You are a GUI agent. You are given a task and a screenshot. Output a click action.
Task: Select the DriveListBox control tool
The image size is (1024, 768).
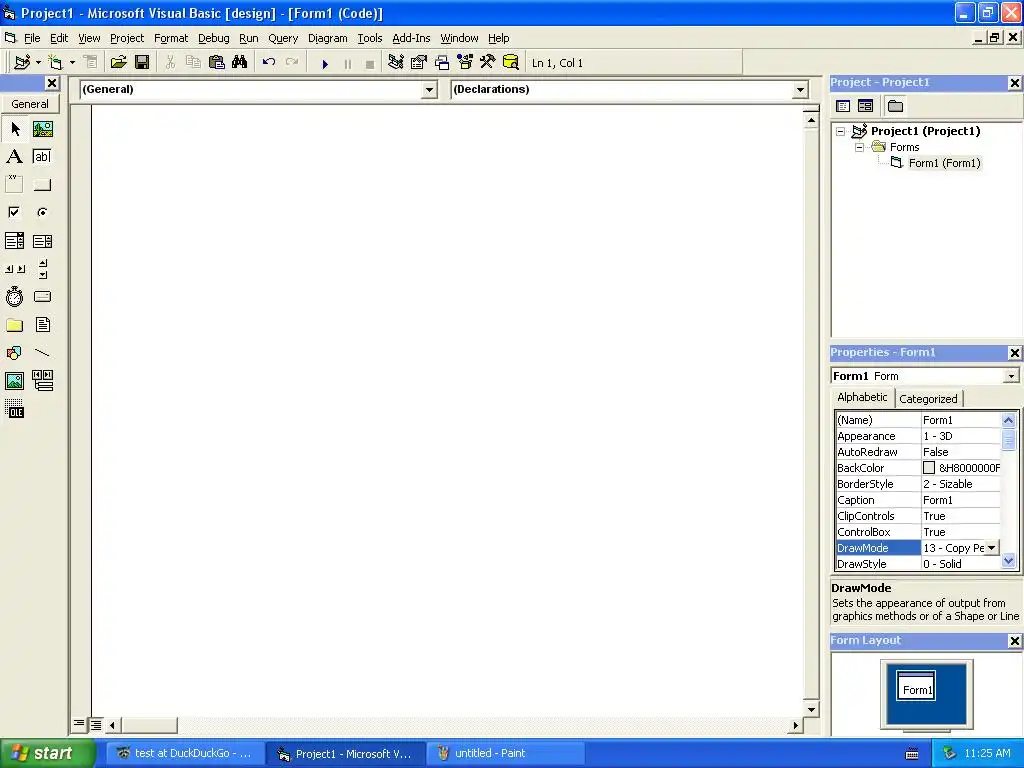[x=43, y=296]
